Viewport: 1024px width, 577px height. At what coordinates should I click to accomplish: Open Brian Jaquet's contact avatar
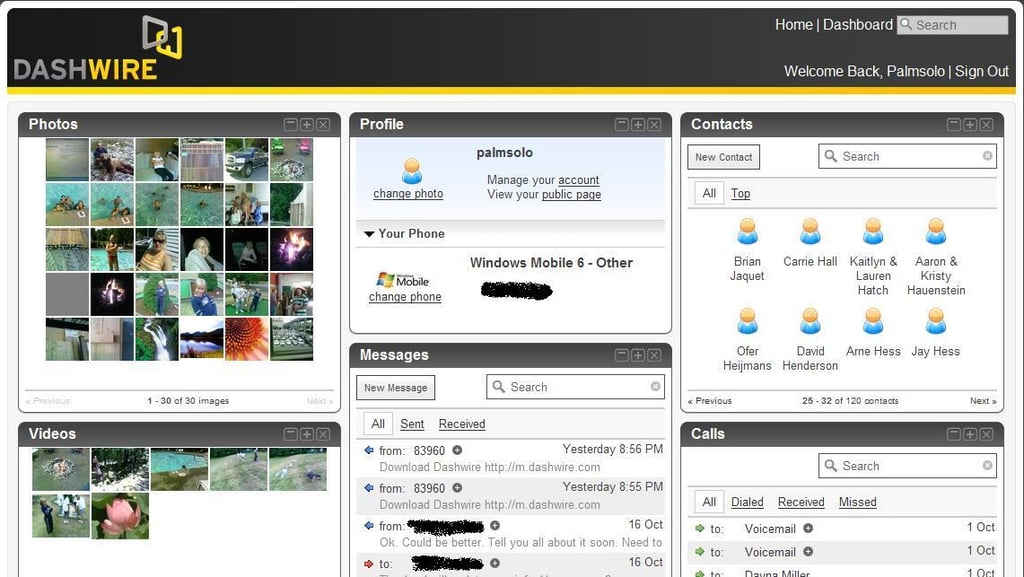tap(747, 232)
